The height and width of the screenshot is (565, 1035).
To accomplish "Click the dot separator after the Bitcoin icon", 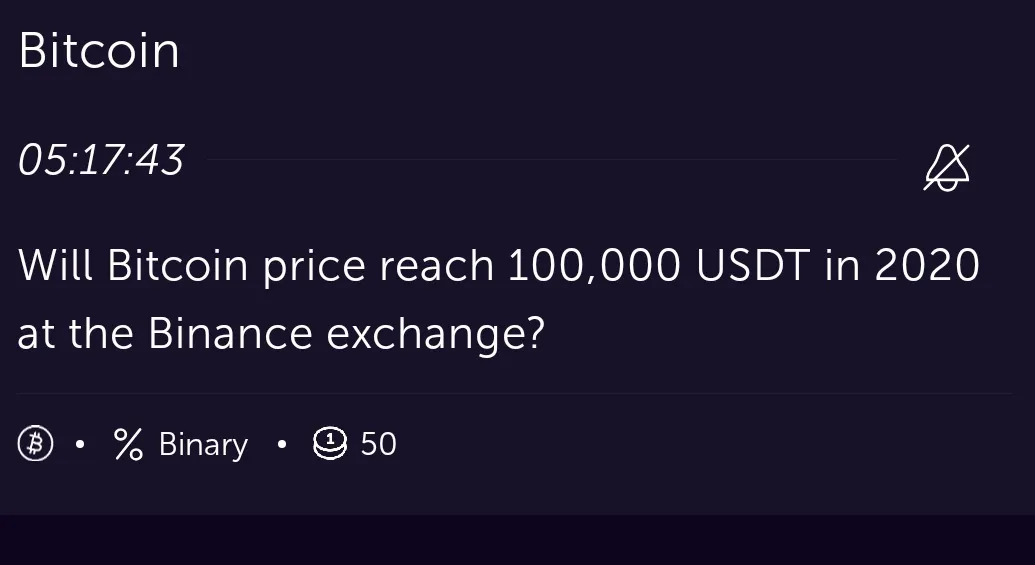I will (x=81, y=444).
